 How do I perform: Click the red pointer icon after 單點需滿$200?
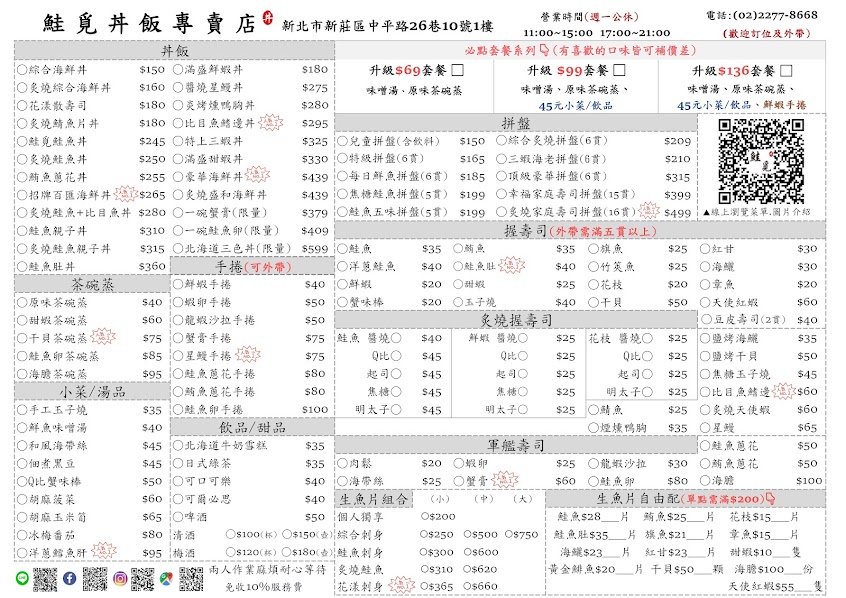(770, 498)
